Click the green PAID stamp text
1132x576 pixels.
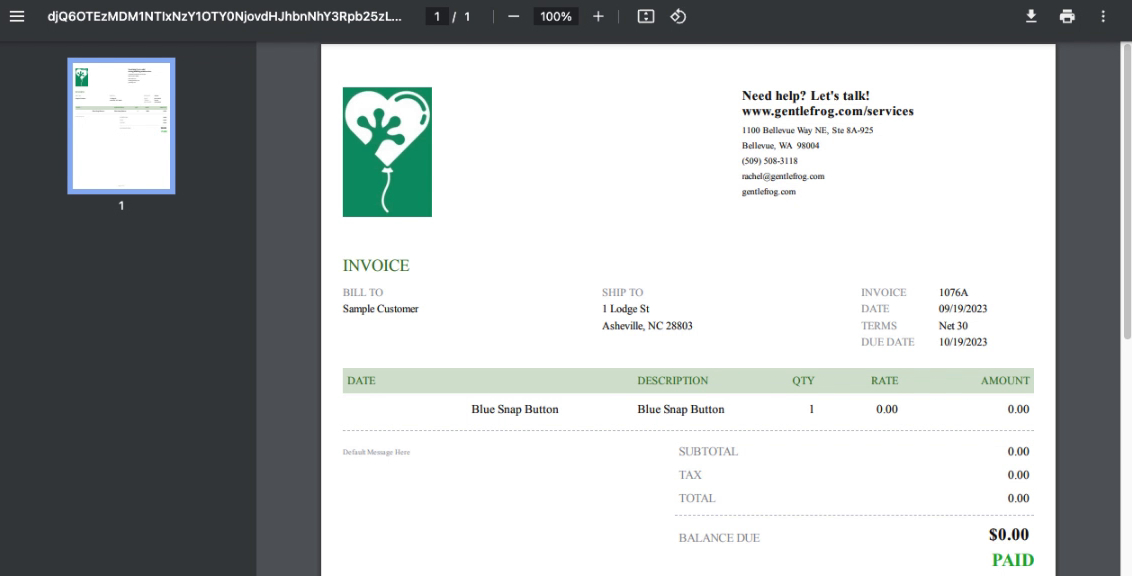point(1013,560)
